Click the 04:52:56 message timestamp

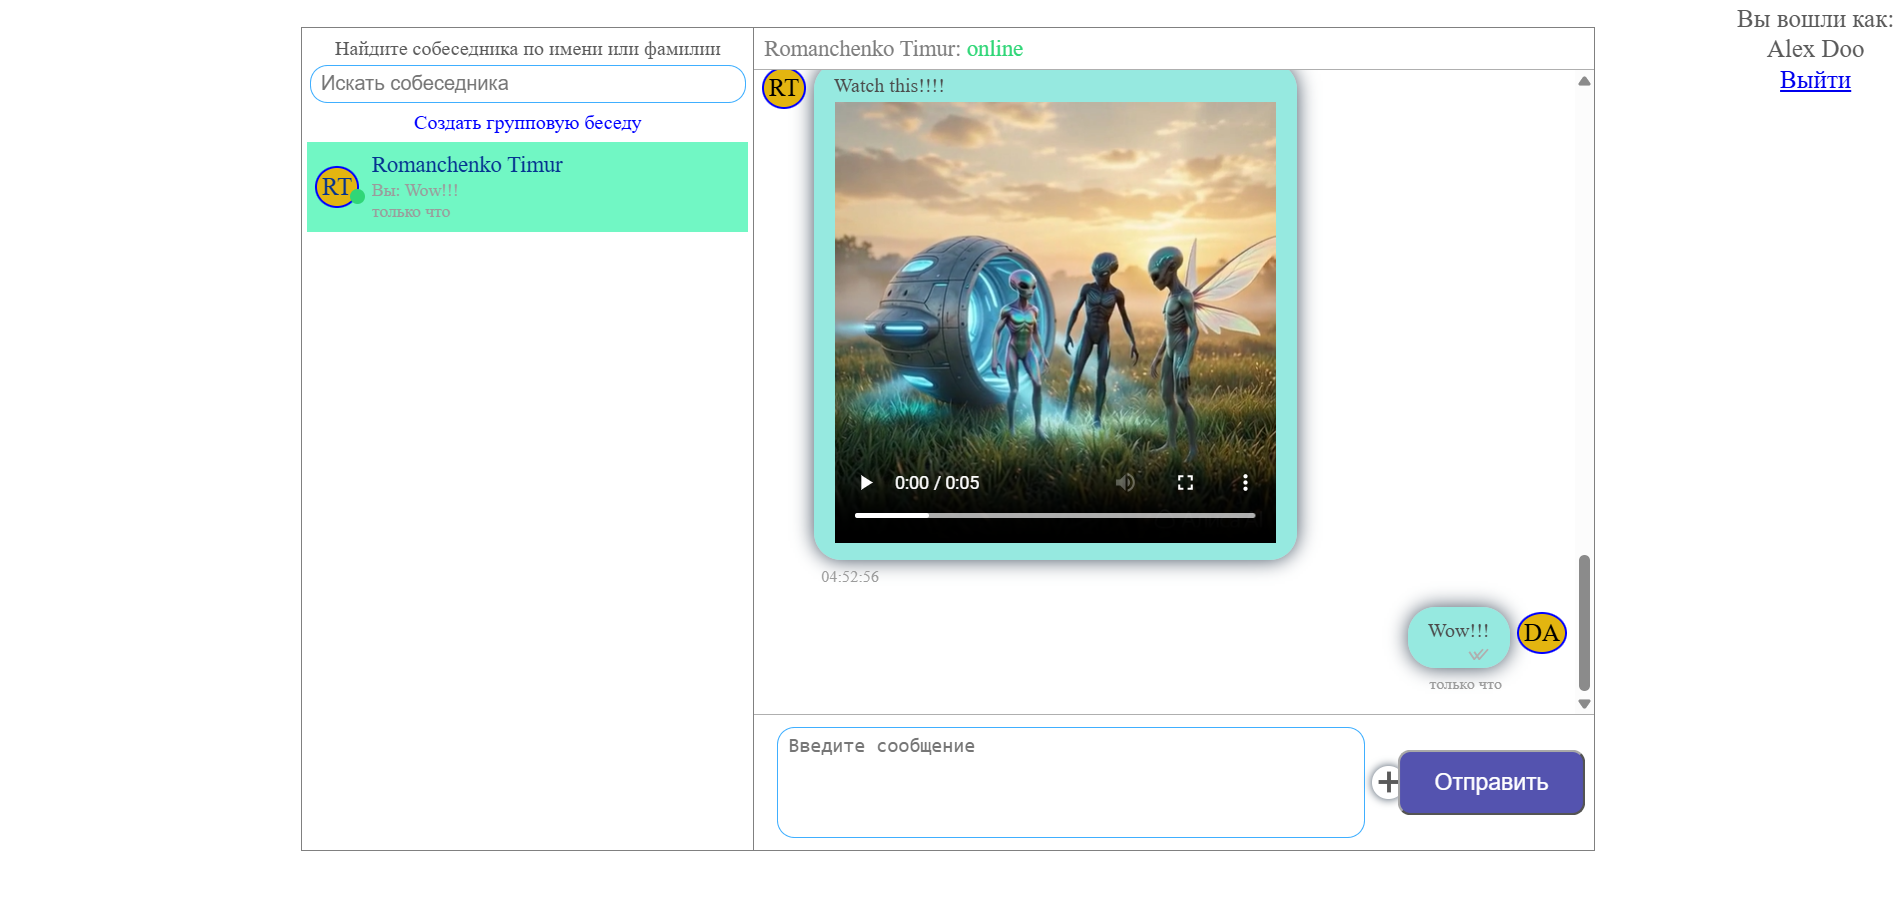point(850,577)
